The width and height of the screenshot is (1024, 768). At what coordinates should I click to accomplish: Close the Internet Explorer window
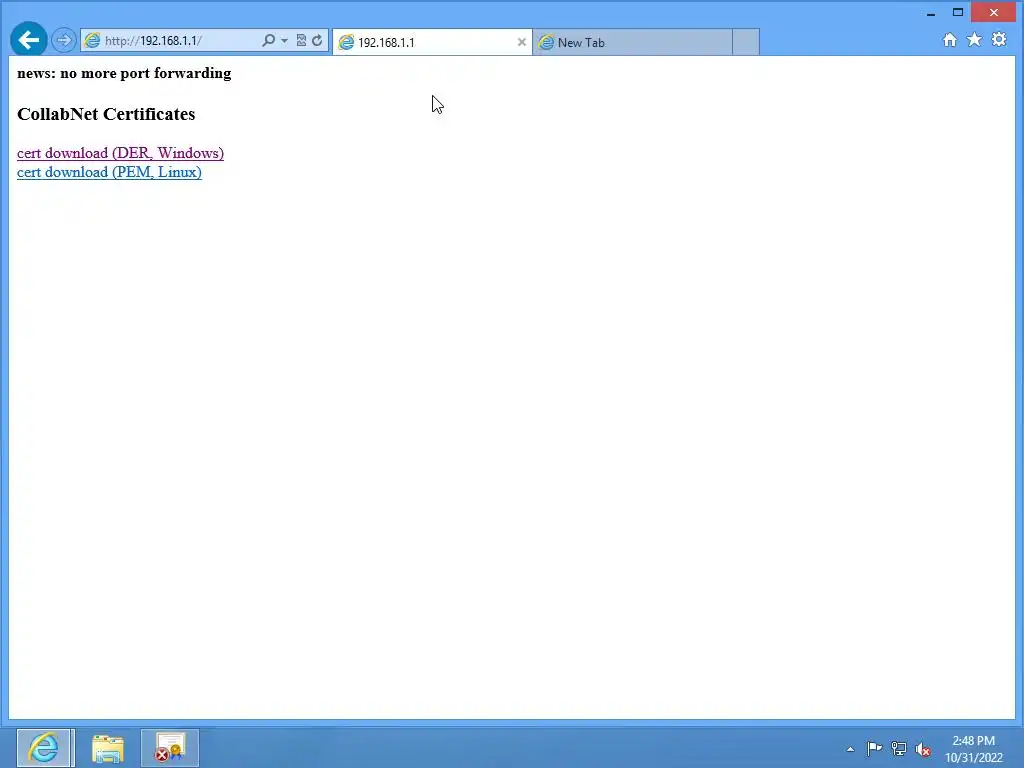[x=994, y=12]
